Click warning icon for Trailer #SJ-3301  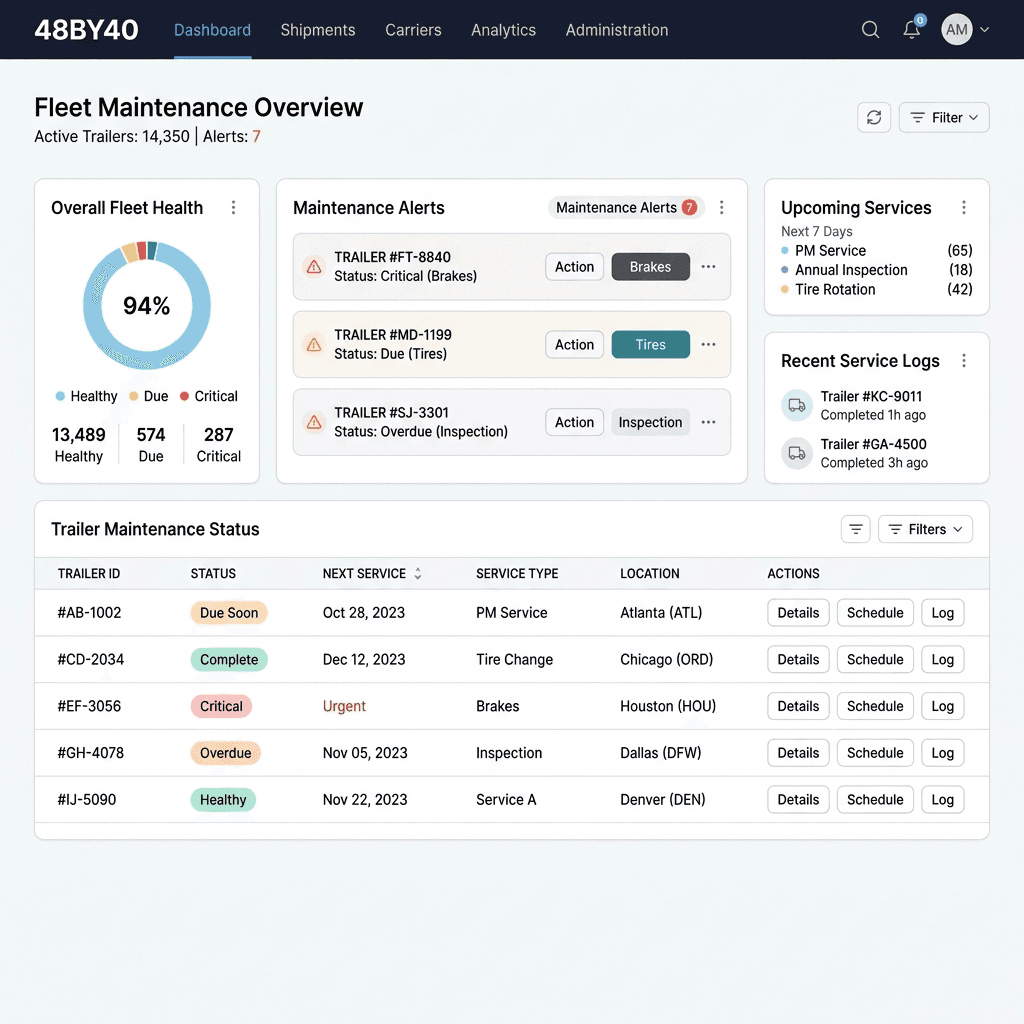[314, 422]
